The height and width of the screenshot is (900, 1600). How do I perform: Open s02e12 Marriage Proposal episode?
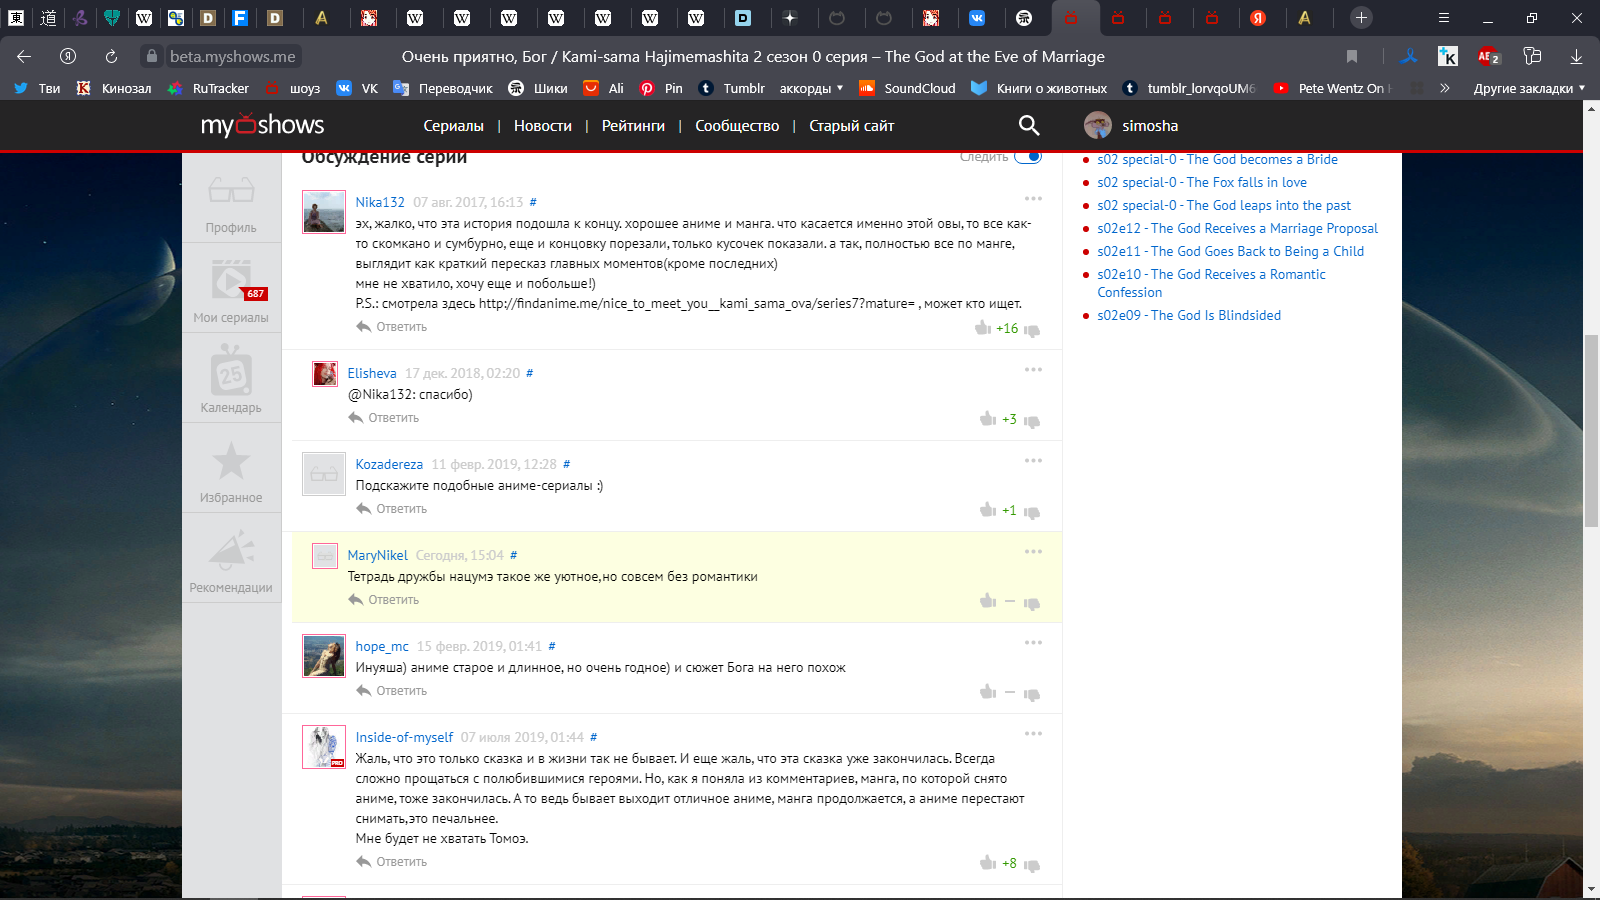coord(1237,228)
